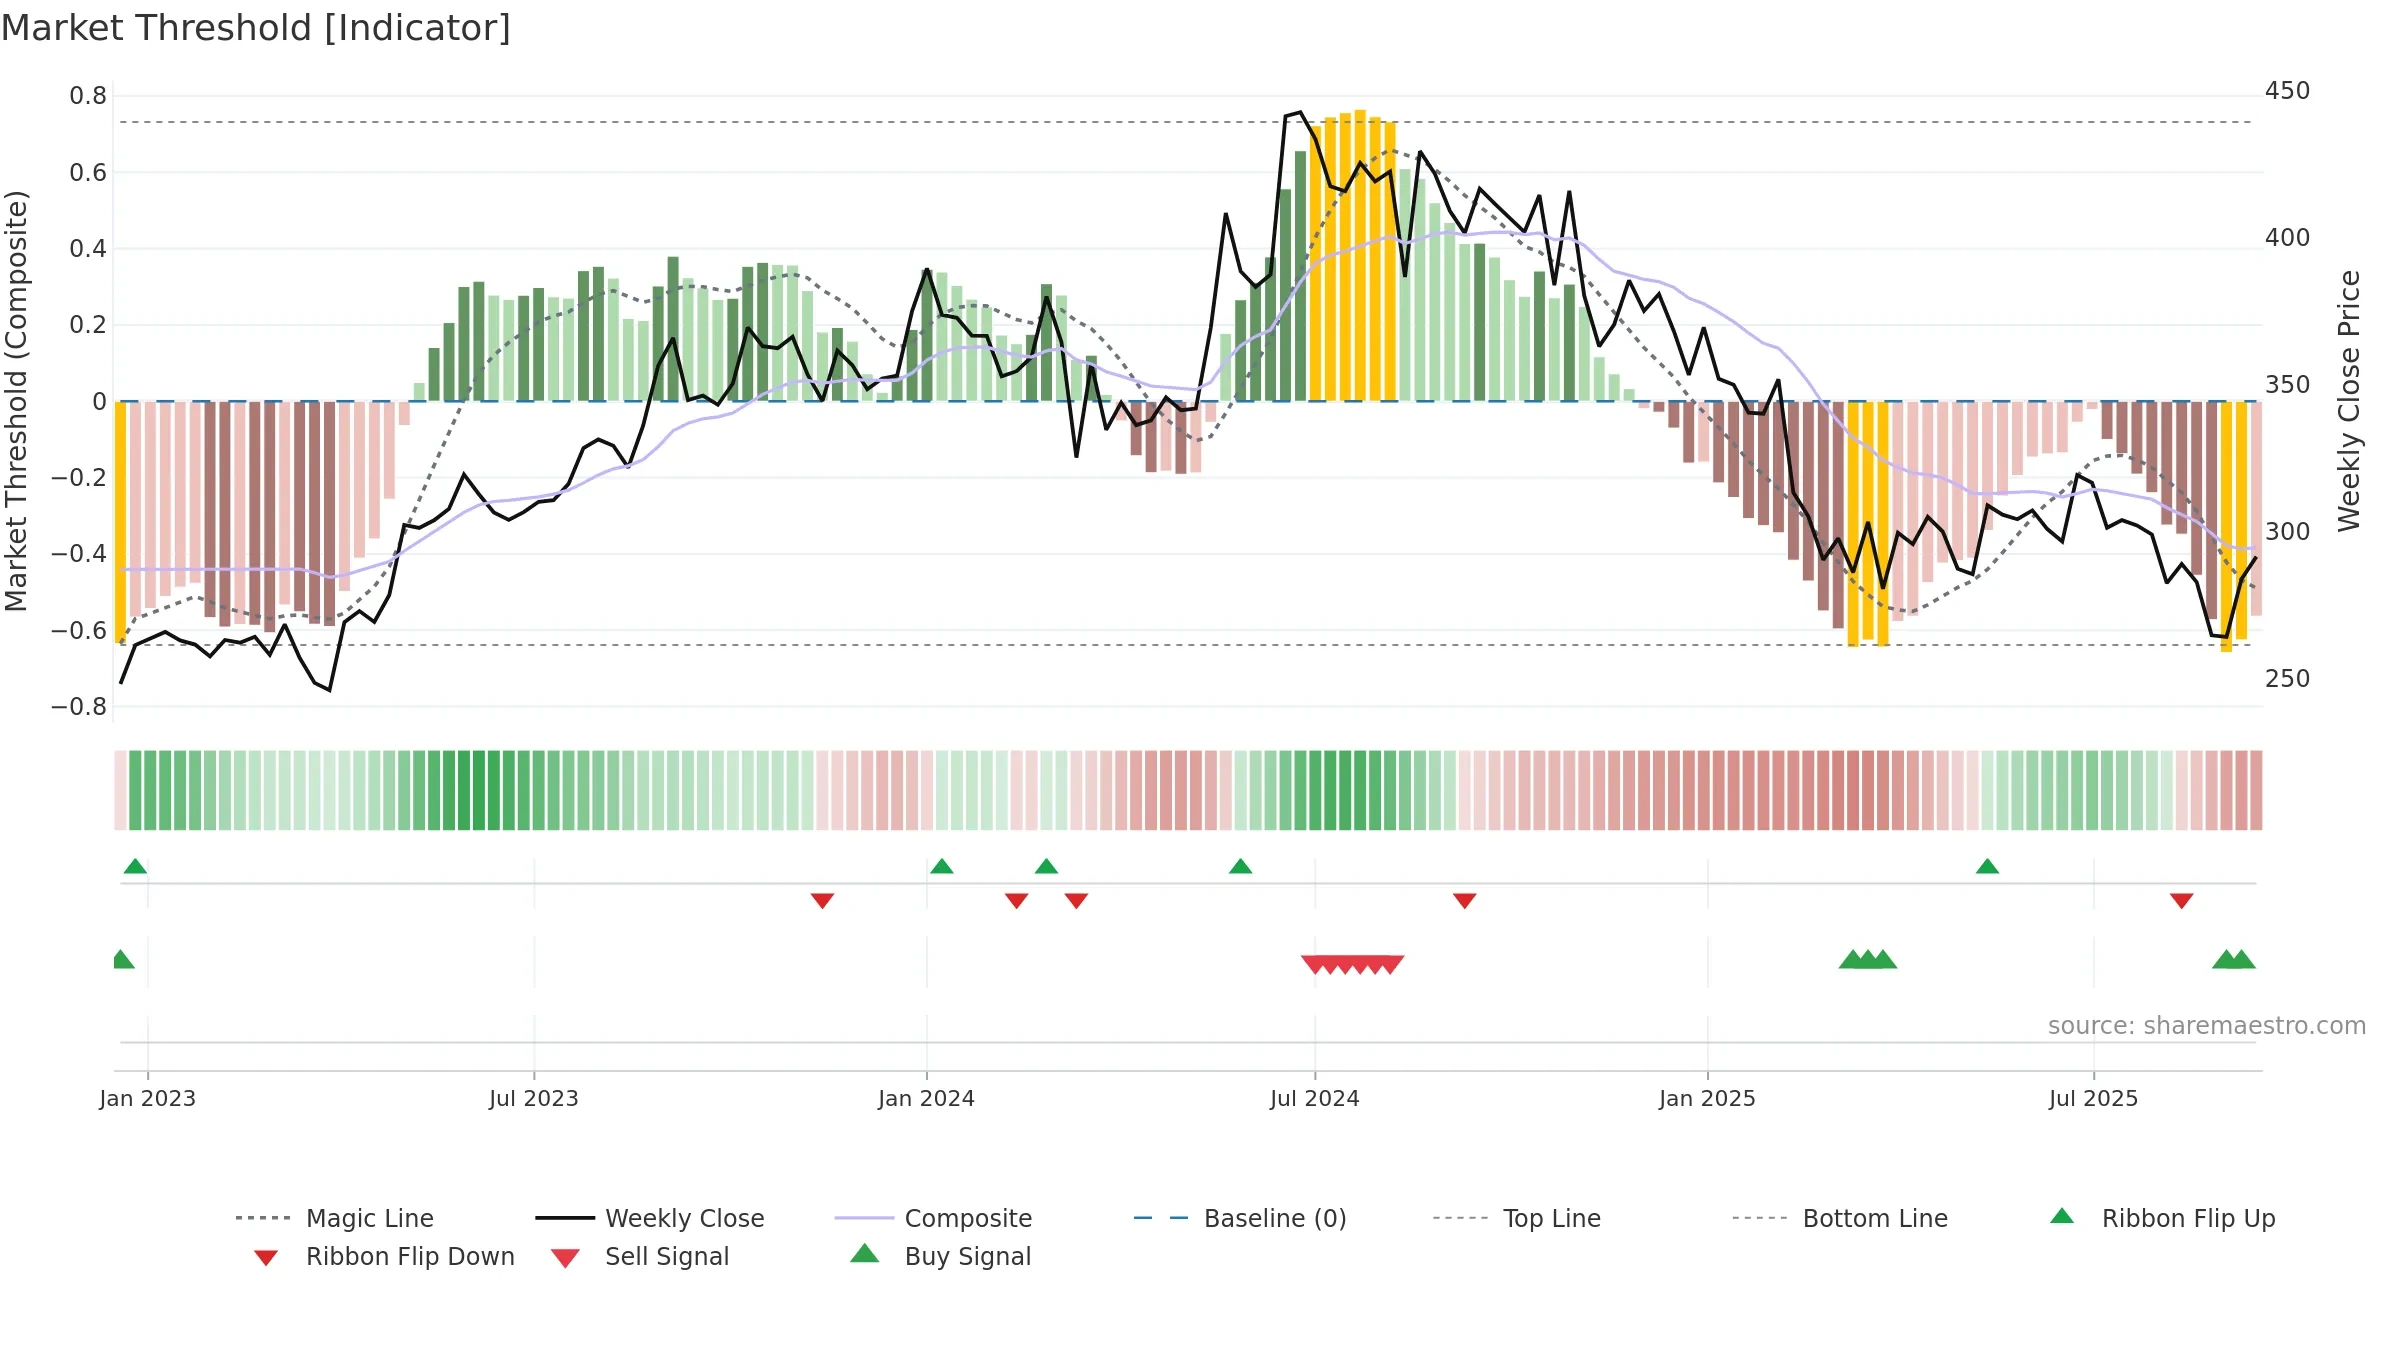Viewport: 2400px width, 1350px height.
Task: Click the buy signal cluster near March 2025
Action: 1867,959
